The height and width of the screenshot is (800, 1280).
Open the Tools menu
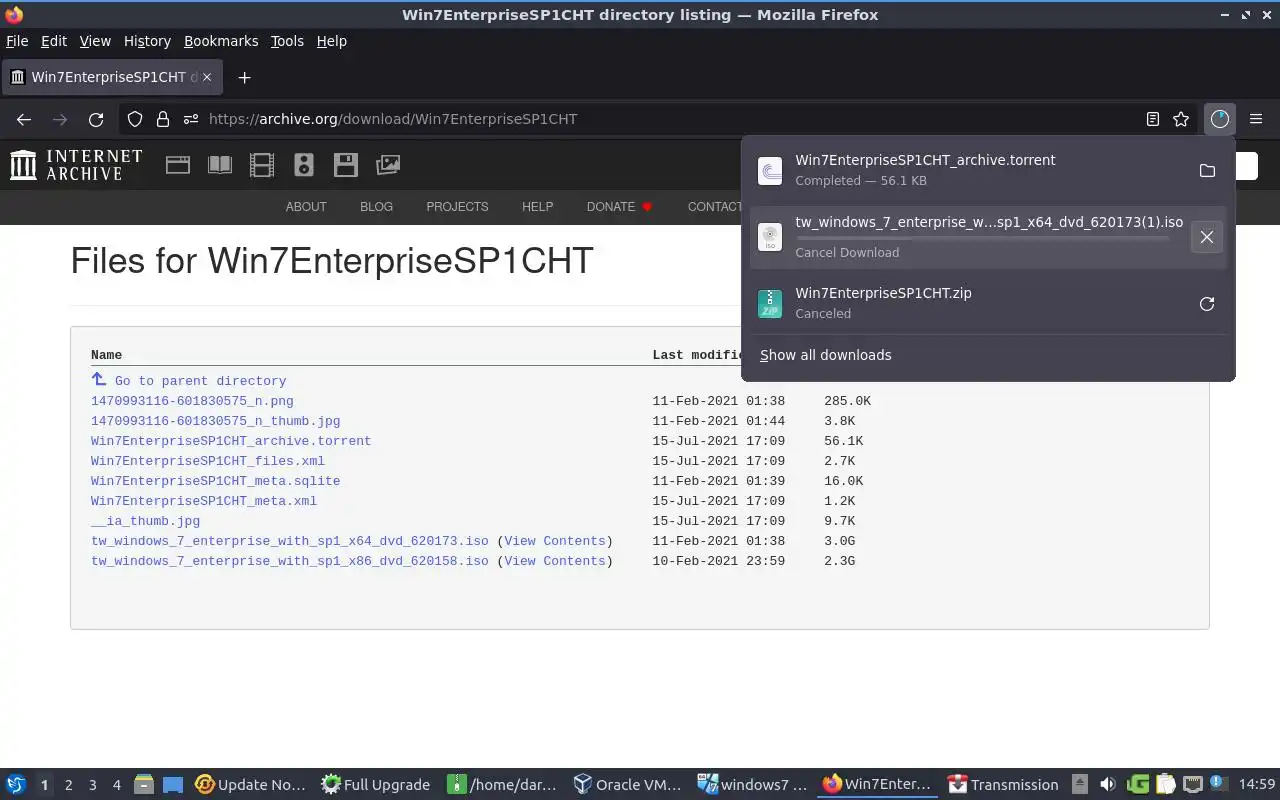287,41
